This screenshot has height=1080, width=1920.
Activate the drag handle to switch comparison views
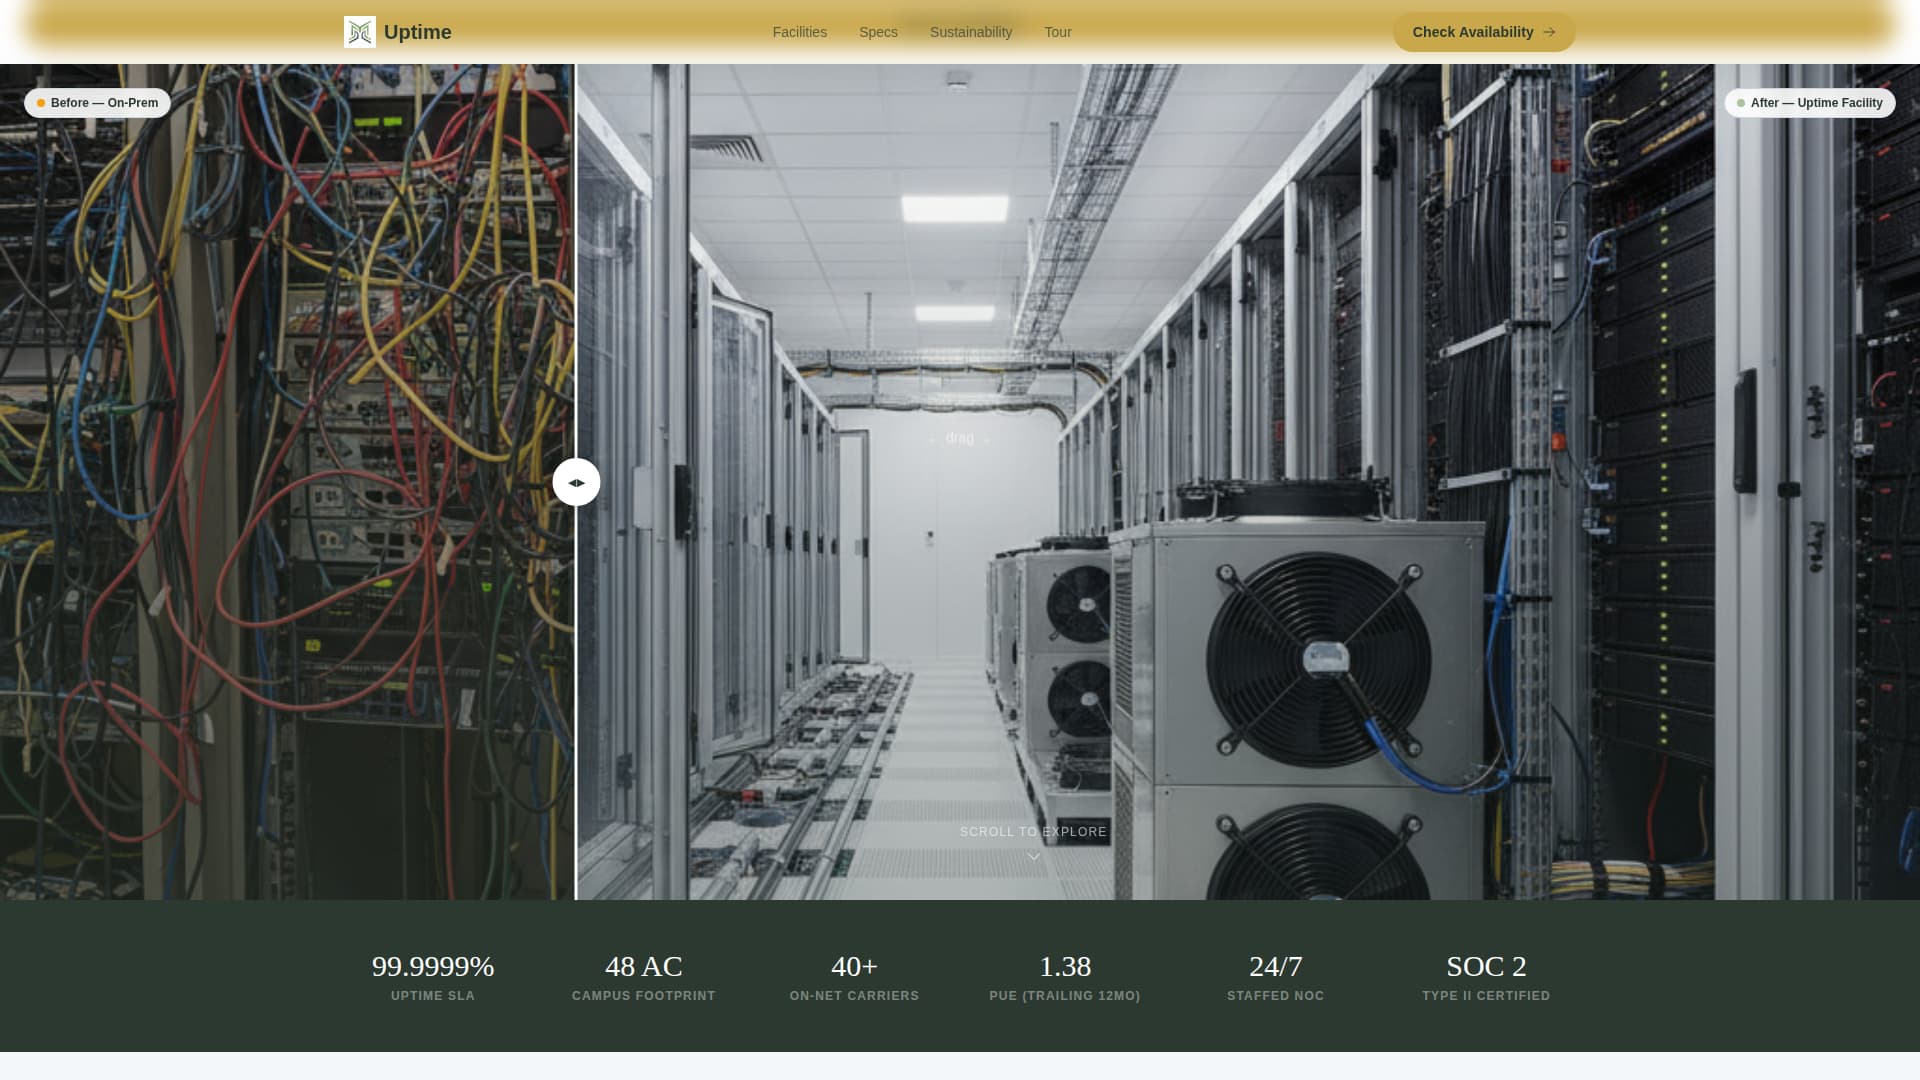pyautogui.click(x=576, y=482)
